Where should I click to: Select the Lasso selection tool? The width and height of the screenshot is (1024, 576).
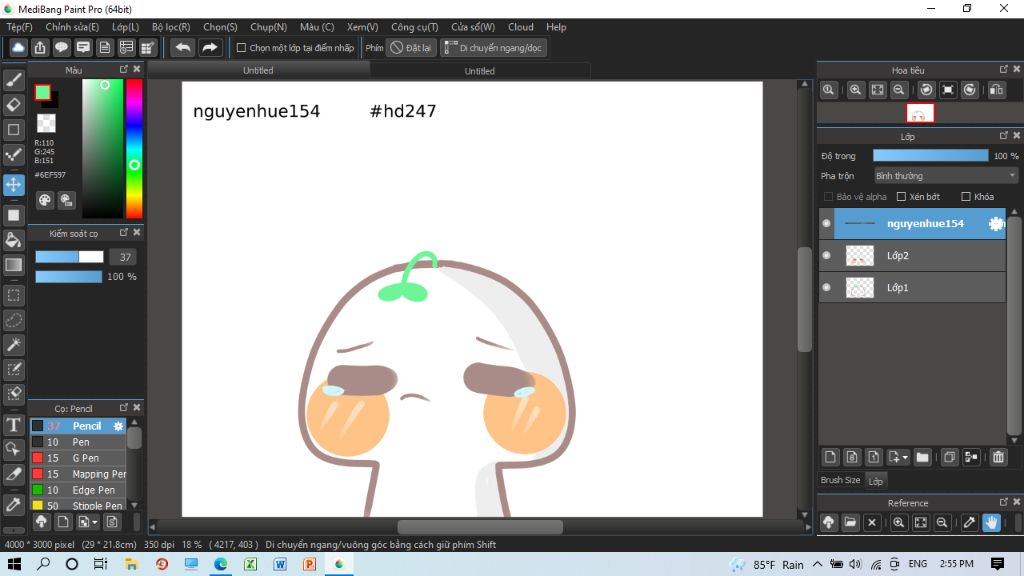14,320
